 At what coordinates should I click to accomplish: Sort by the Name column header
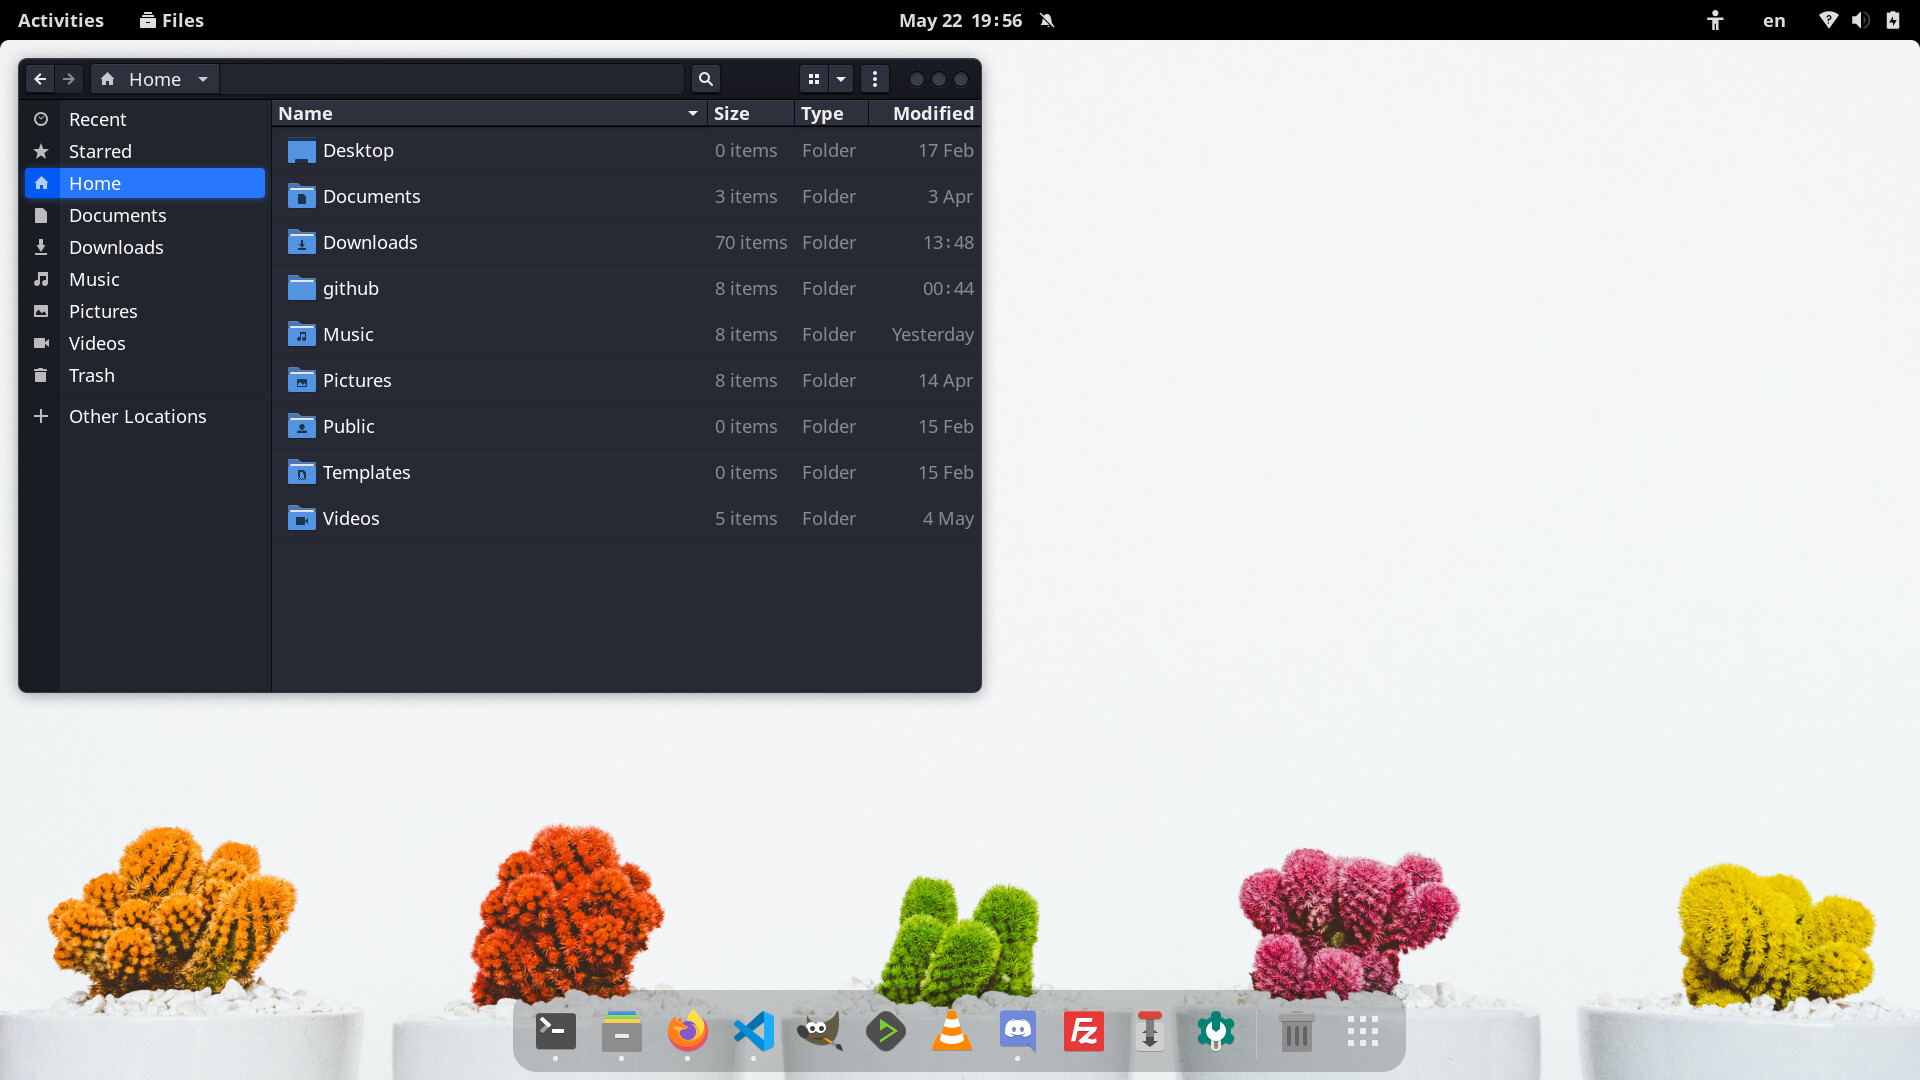click(x=489, y=113)
